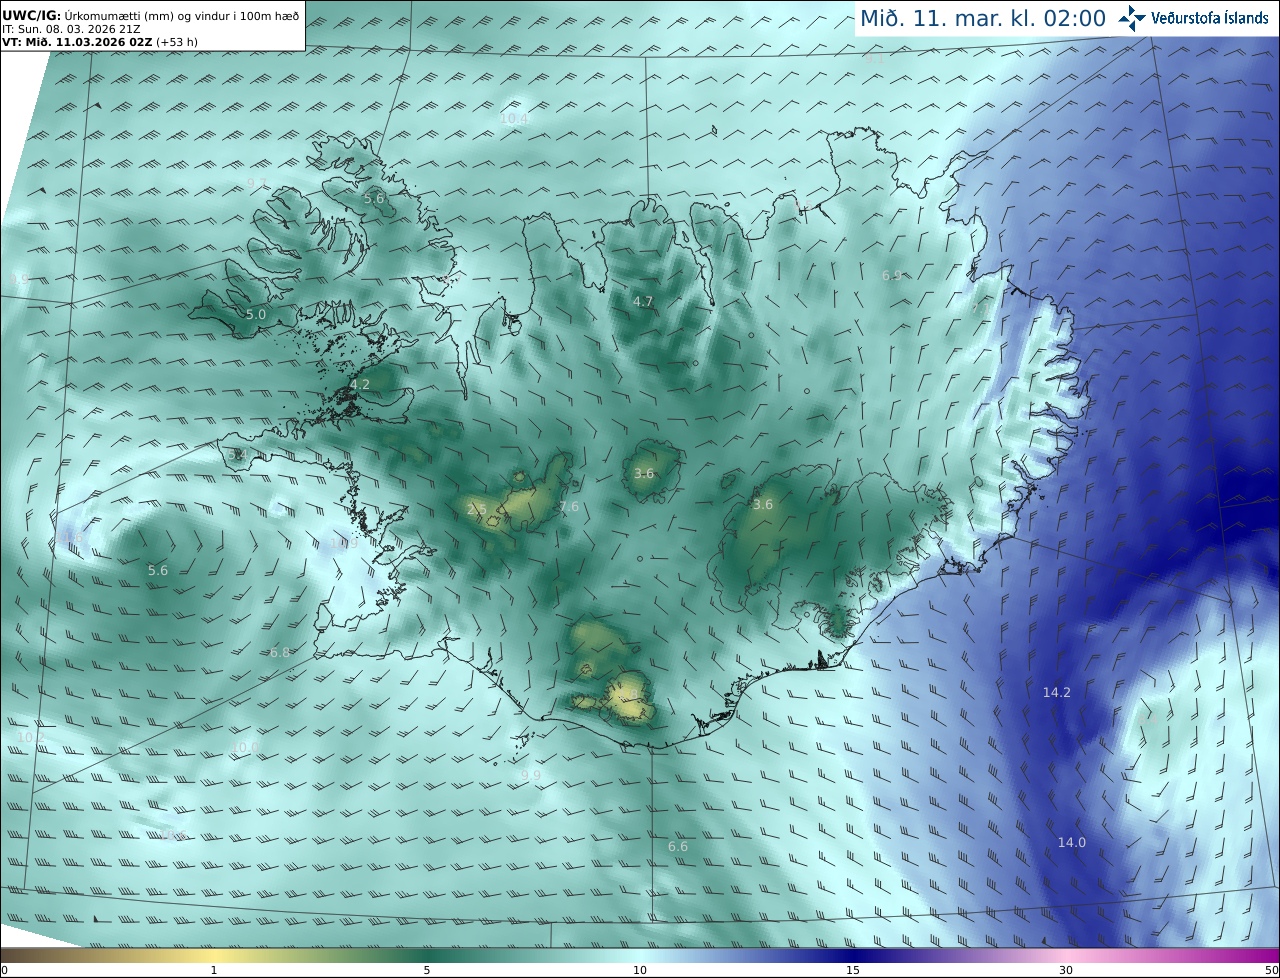The image size is (1280, 978).
Task: Click the 5.0 value in the Westfjords
Action: click(x=256, y=314)
